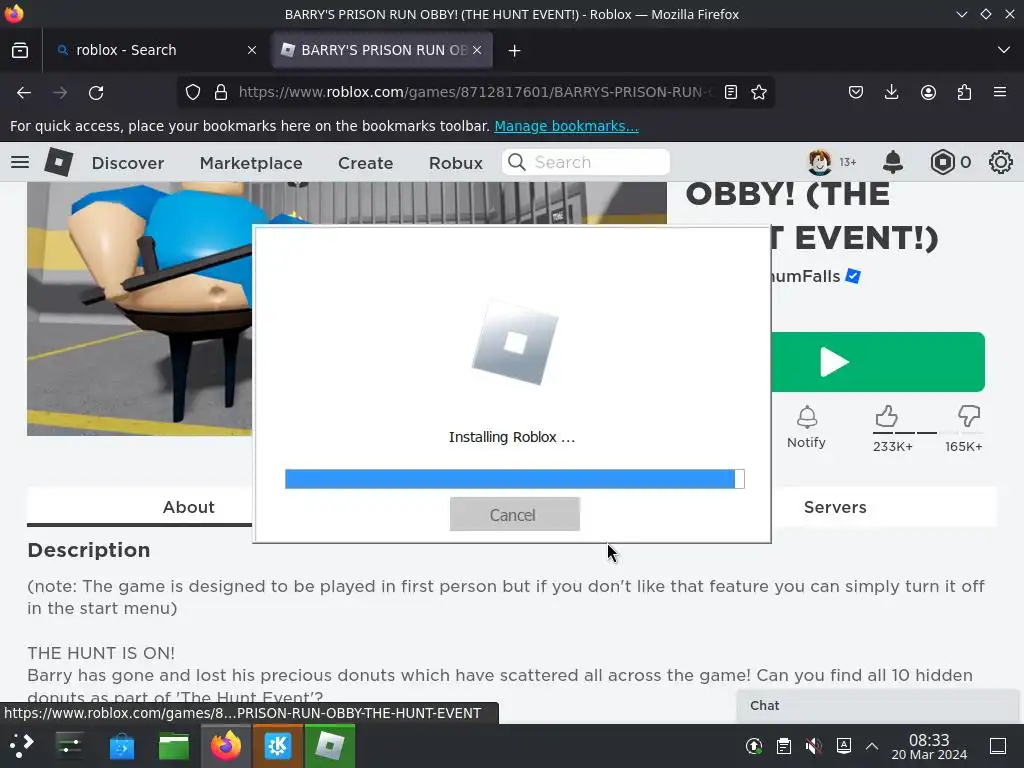This screenshot has height=768, width=1024.
Task: Open System Settings from taskbar
Action: 69,745
